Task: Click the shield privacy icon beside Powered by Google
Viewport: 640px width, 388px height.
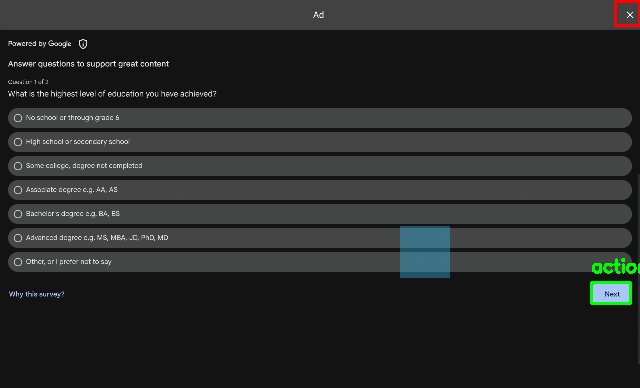Action: 83,44
